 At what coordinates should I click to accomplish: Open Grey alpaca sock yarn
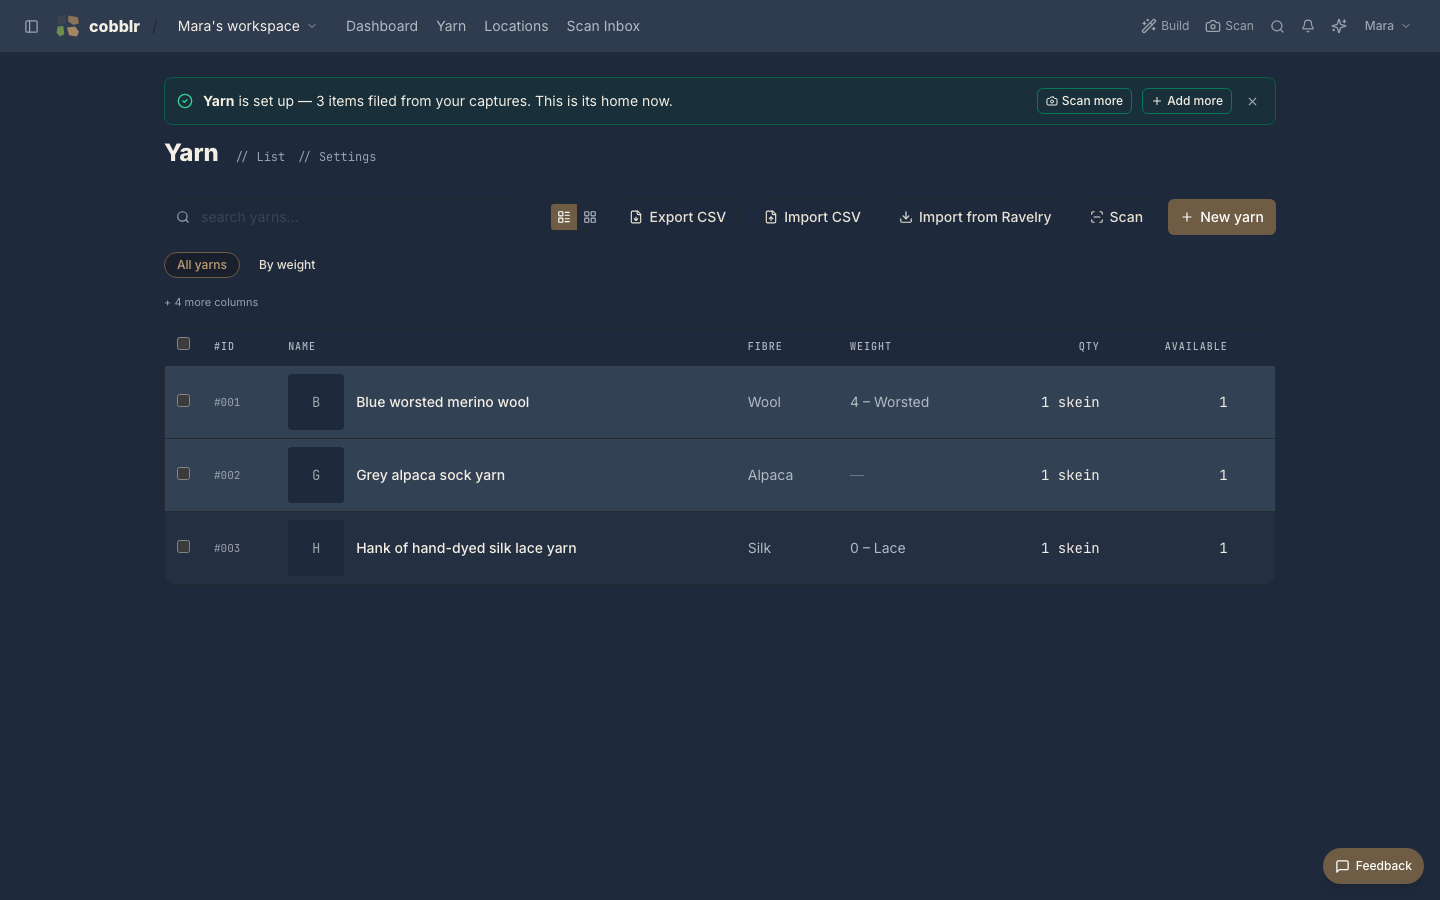click(x=430, y=475)
